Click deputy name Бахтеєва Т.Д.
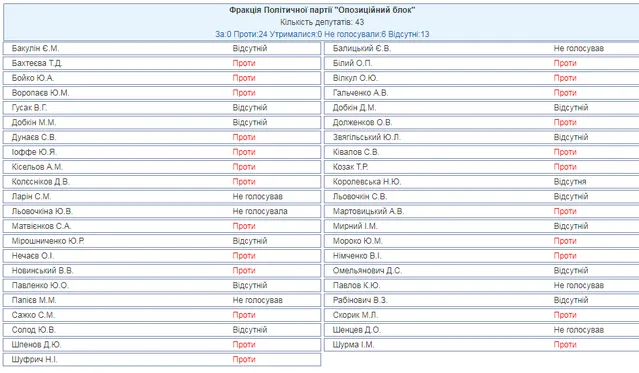 (x=37, y=63)
